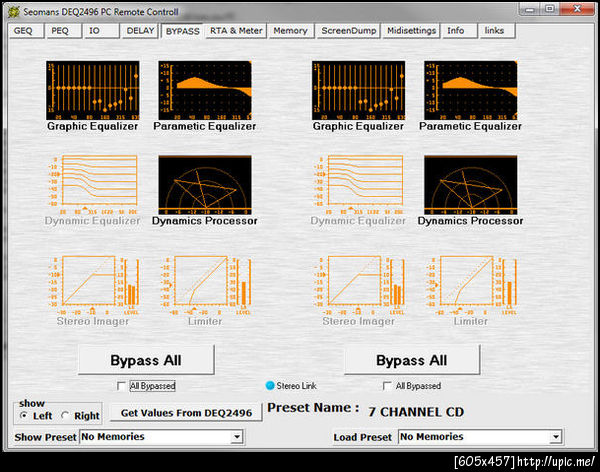Click the preset name 7 CHANNEL CD
The image size is (600, 472).
point(416,412)
